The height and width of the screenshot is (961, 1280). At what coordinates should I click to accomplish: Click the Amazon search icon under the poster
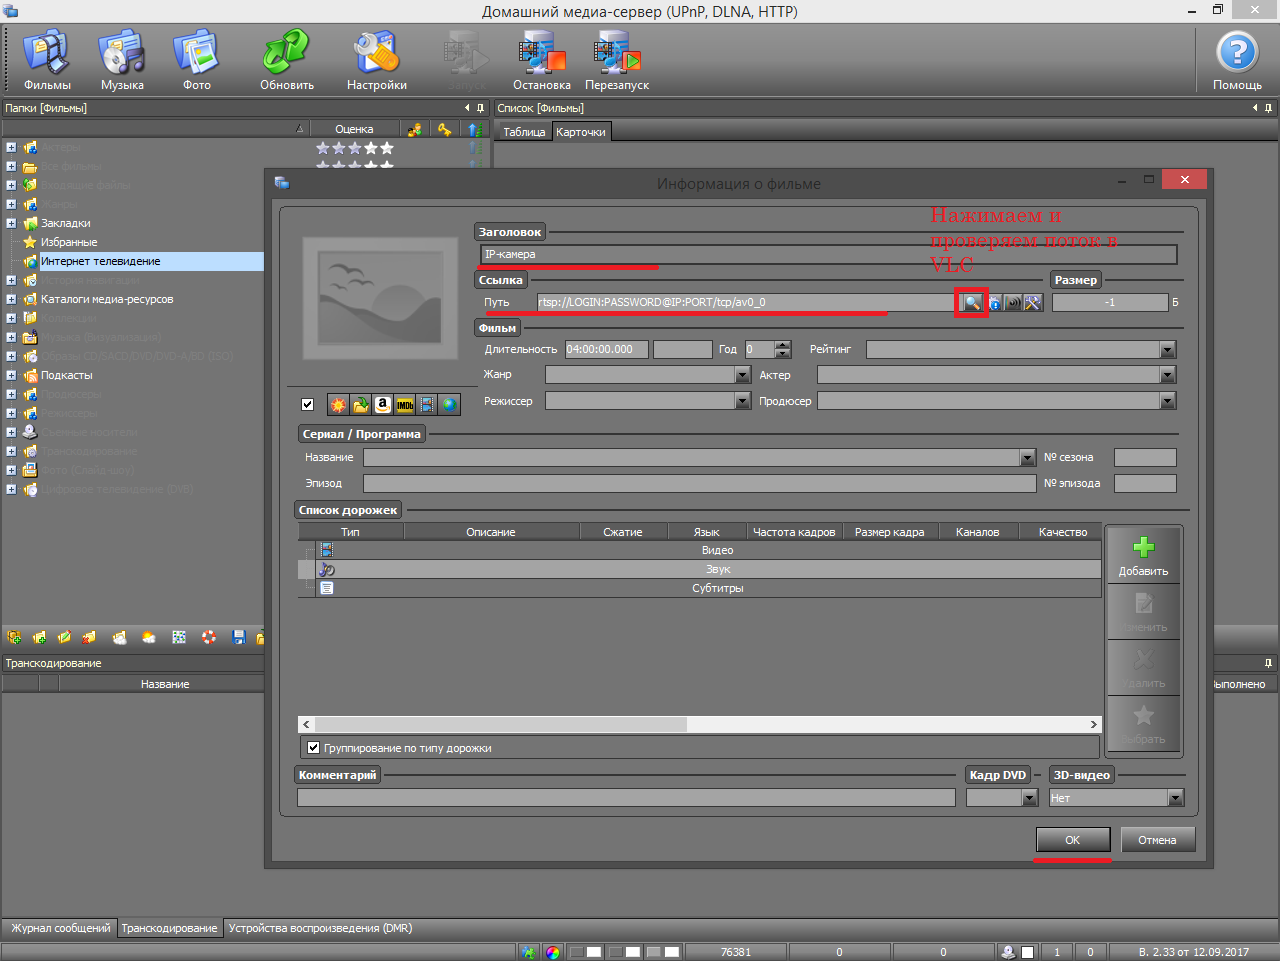(382, 405)
